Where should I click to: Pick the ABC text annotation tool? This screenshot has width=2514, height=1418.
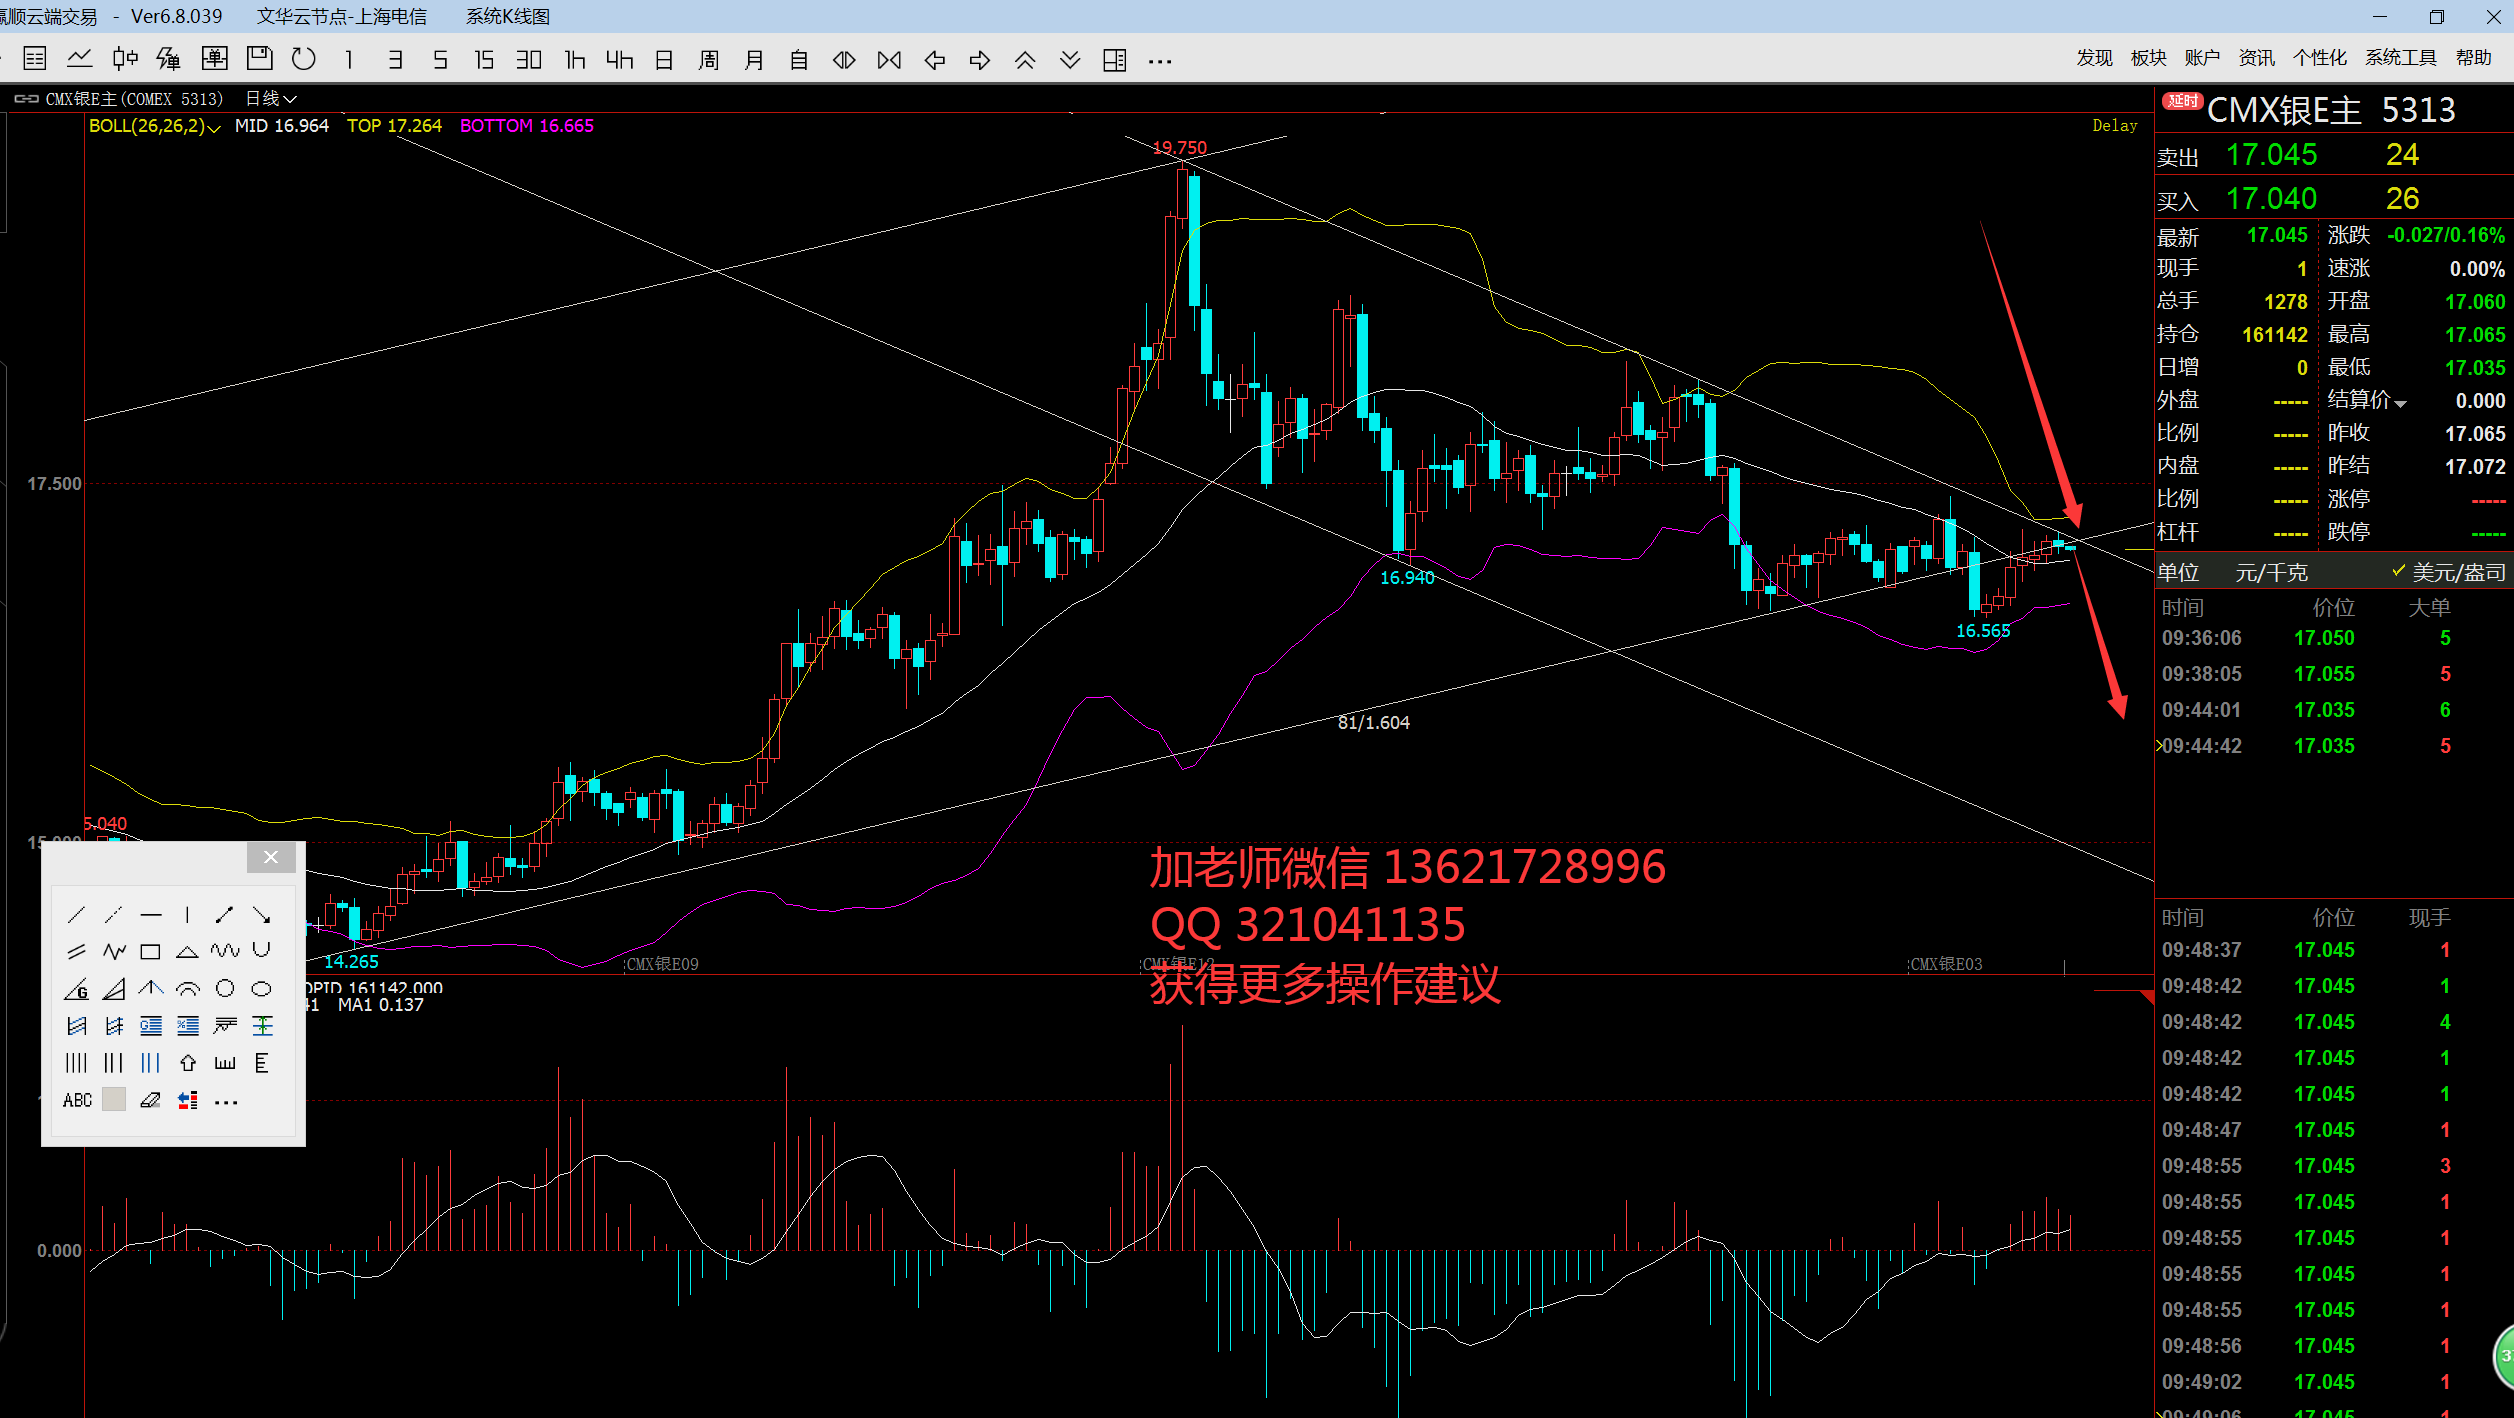[77, 1101]
